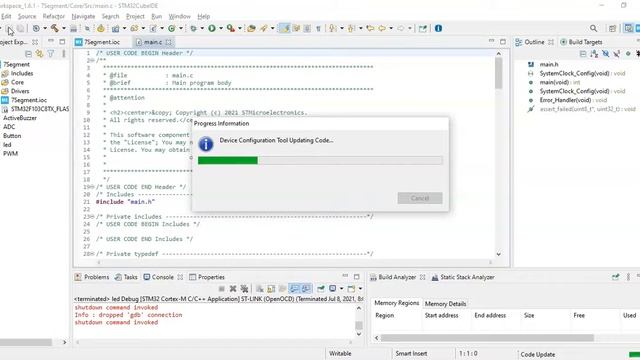Click the Open Element folder icon in toolbar
Screen dimensions: 640x360
[251, 28]
